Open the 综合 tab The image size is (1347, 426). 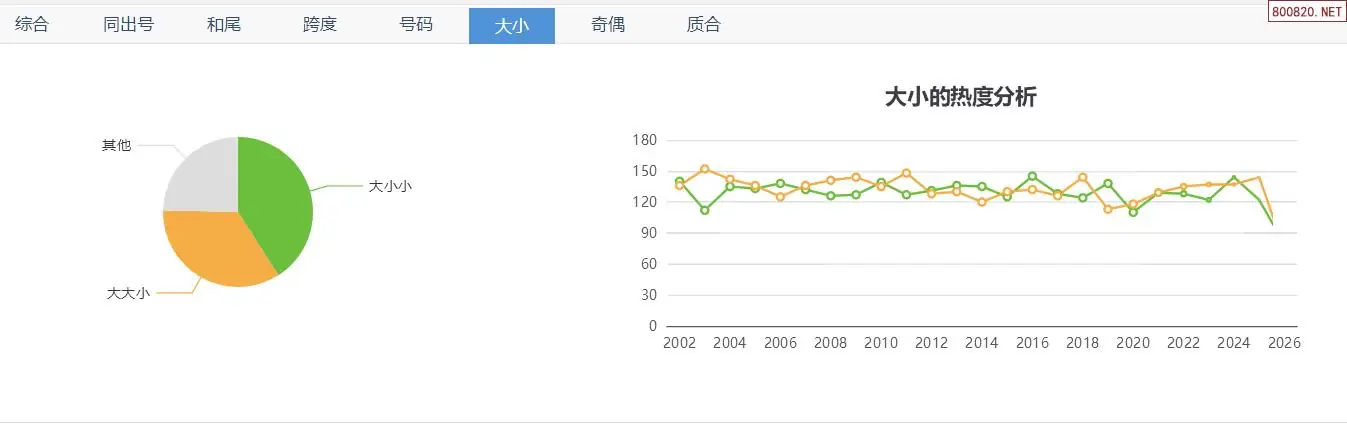32,25
